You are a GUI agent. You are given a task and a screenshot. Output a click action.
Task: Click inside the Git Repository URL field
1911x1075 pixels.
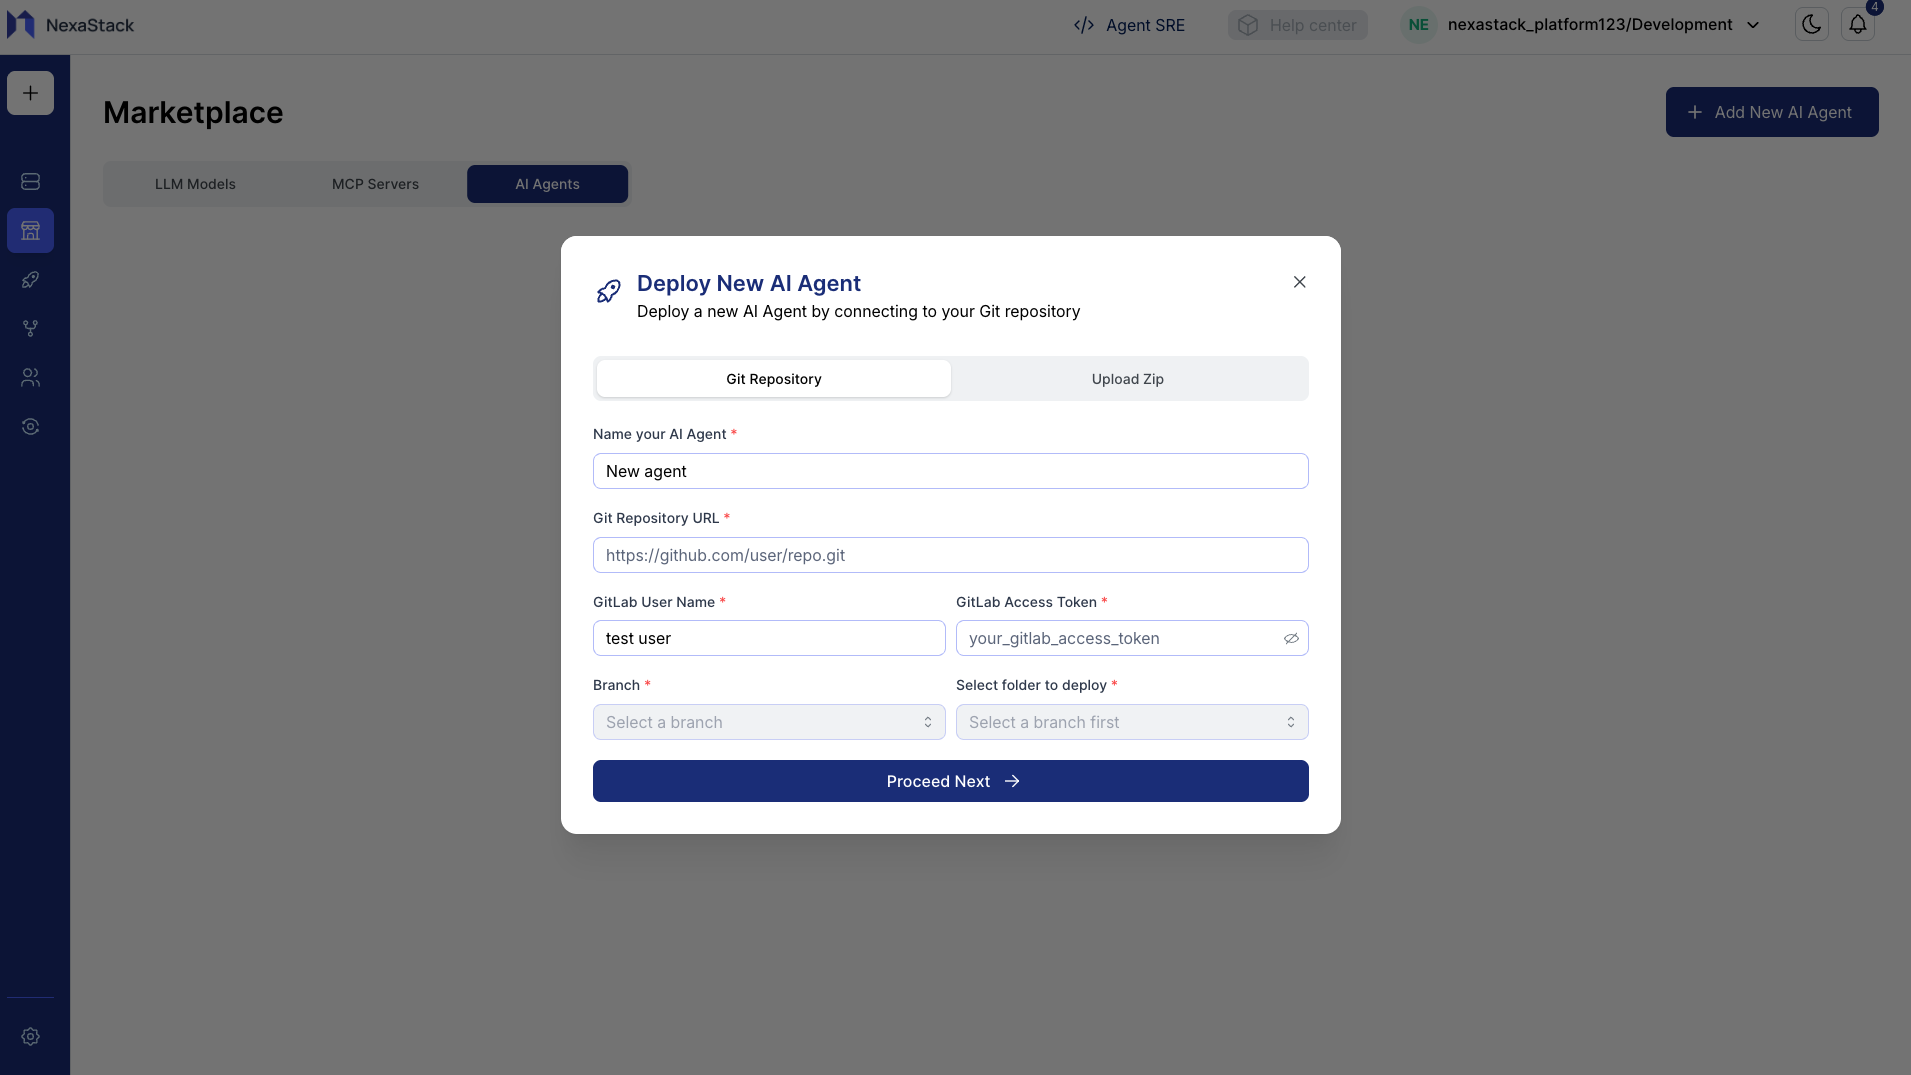click(x=950, y=555)
